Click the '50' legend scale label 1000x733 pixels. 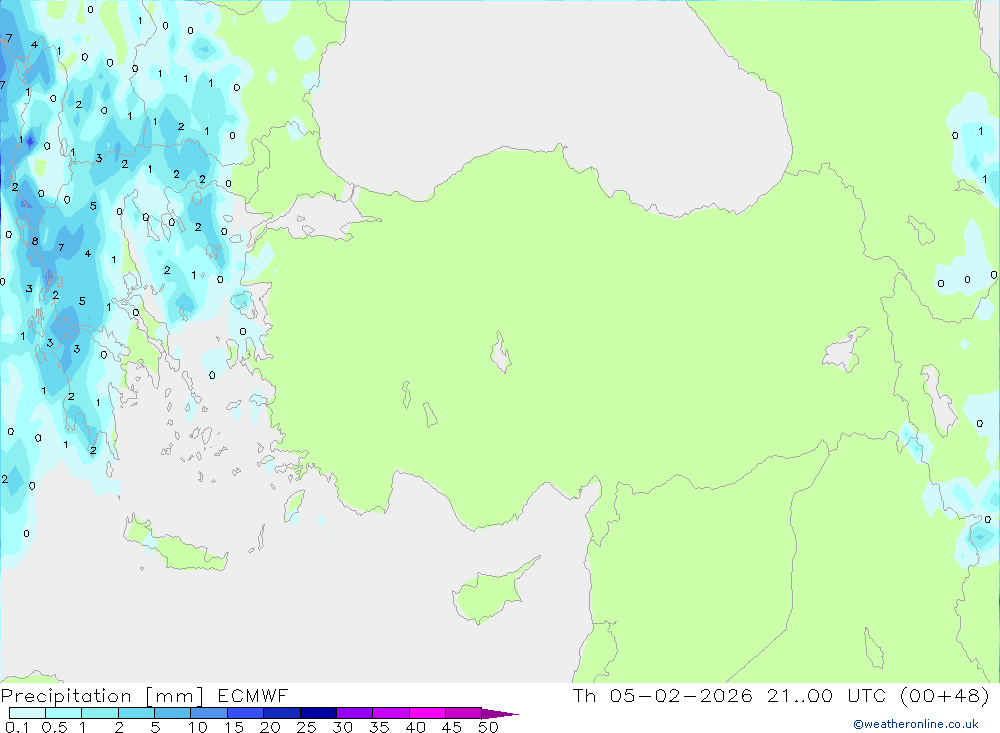click(488, 727)
